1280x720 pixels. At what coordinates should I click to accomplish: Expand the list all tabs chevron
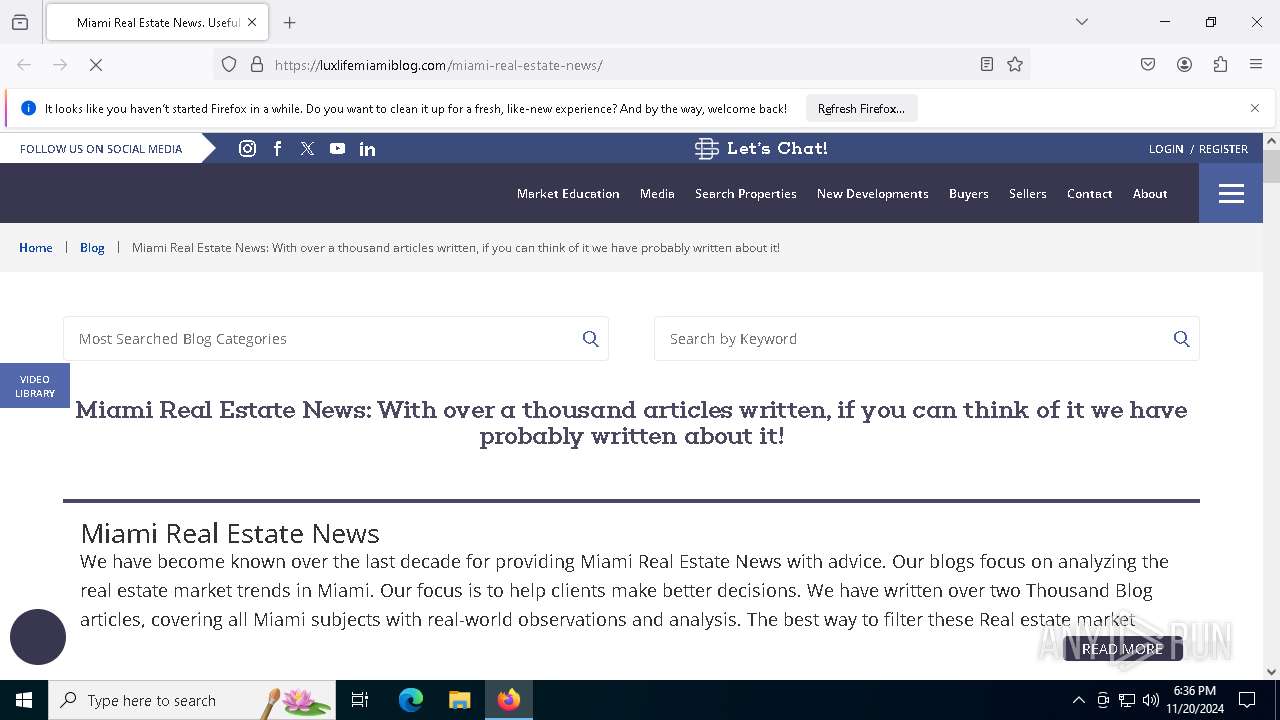(x=1082, y=22)
